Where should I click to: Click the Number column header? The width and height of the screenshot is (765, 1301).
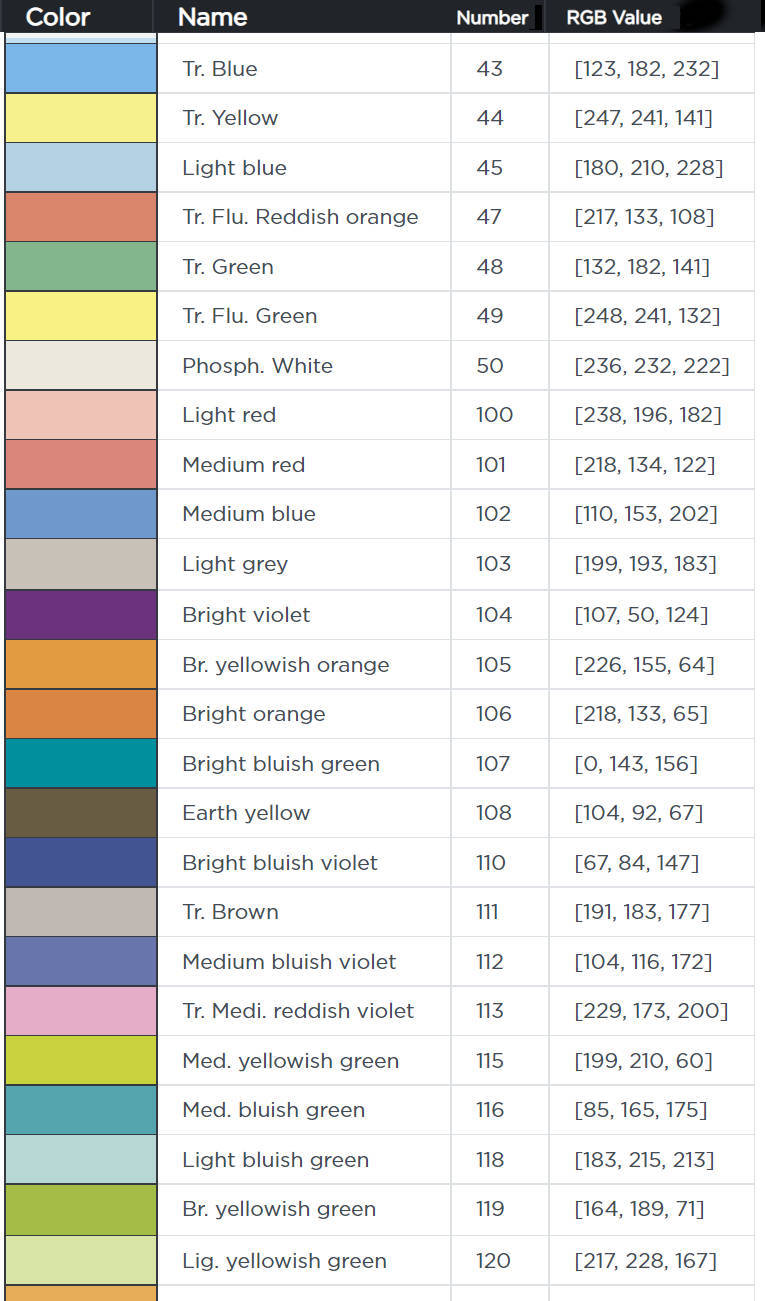pyautogui.click(x=492, y=17)
